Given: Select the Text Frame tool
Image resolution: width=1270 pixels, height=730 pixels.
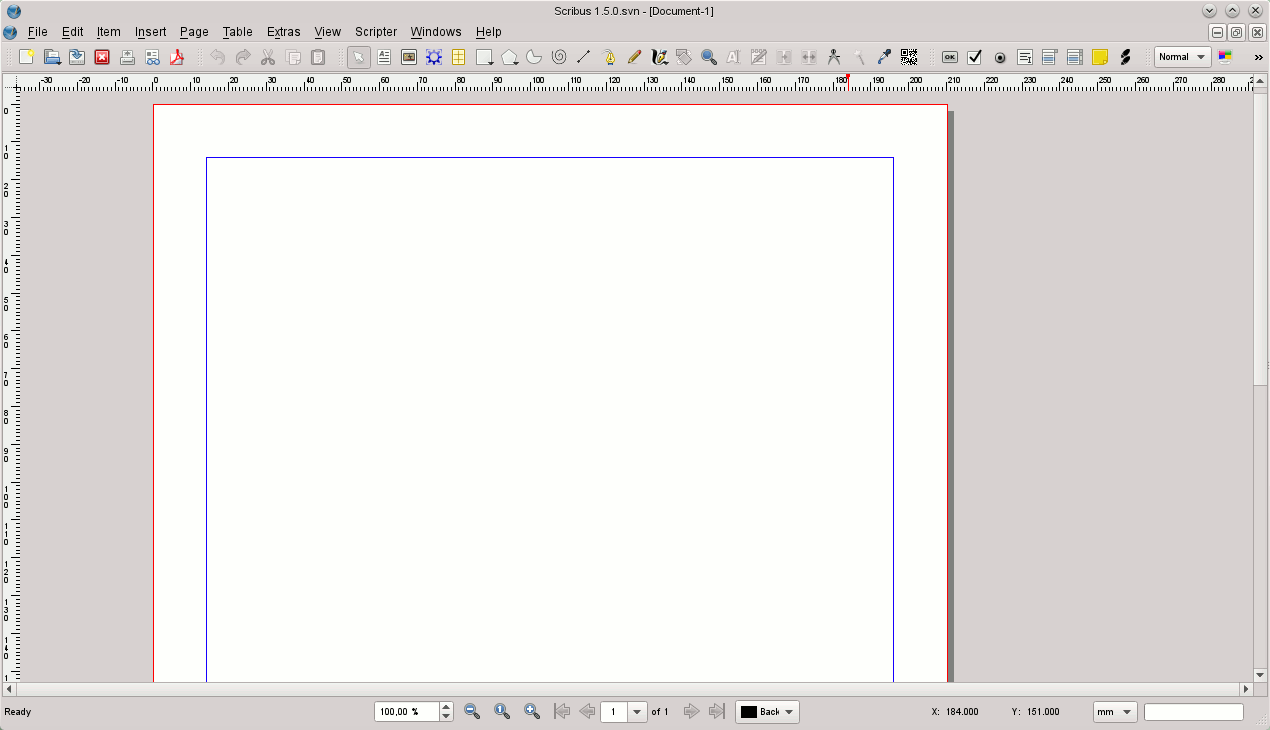Looking at the screenshot, I should [x=384, y=57].
